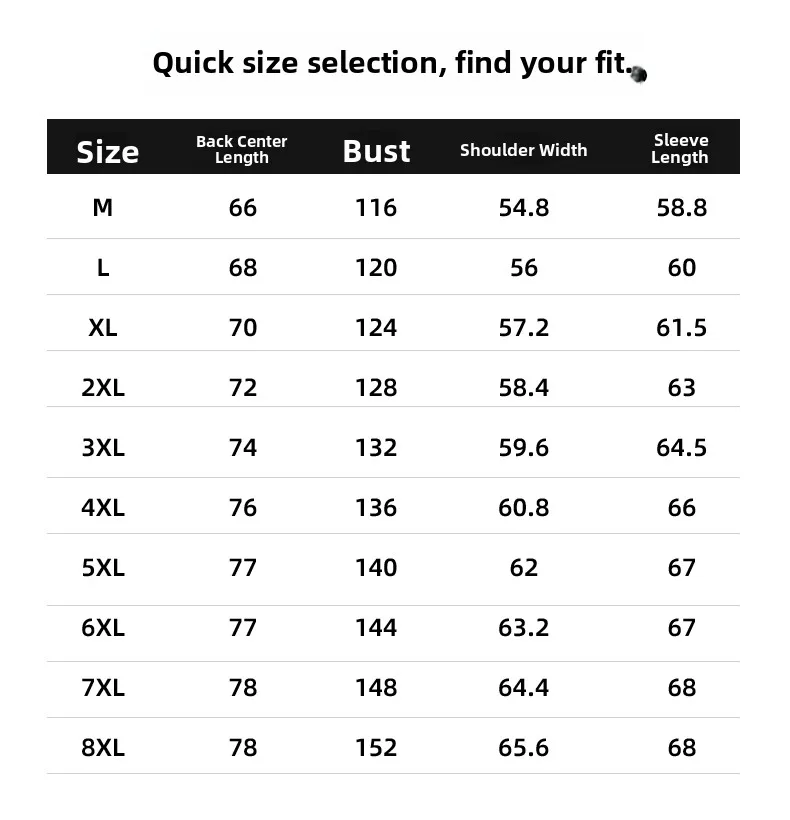Viewport: 790px width, 820px height.
Task: Select the M size row label
Action: (x=102, y=208)
